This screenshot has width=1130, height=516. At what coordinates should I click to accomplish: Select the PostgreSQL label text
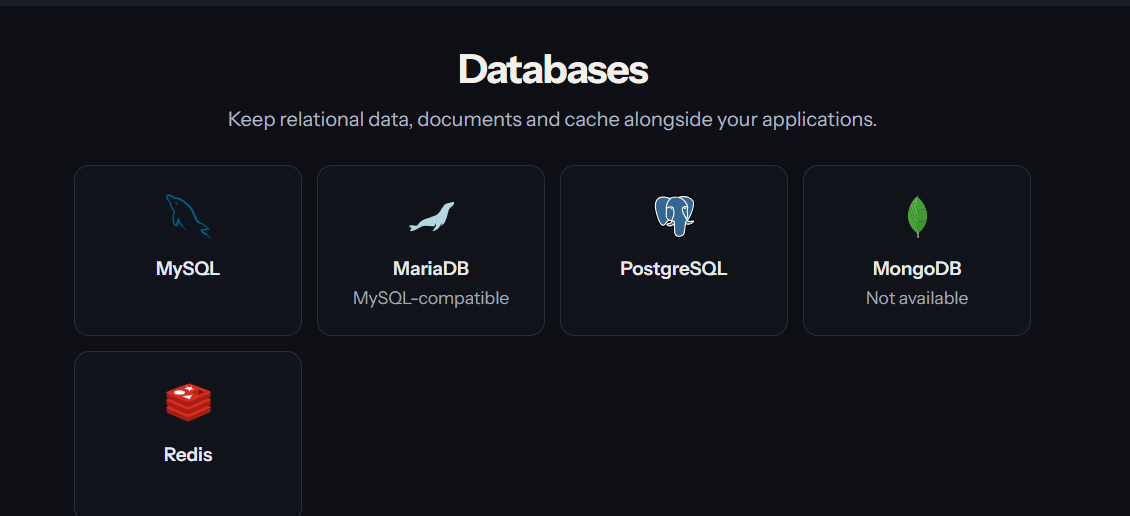674,269
